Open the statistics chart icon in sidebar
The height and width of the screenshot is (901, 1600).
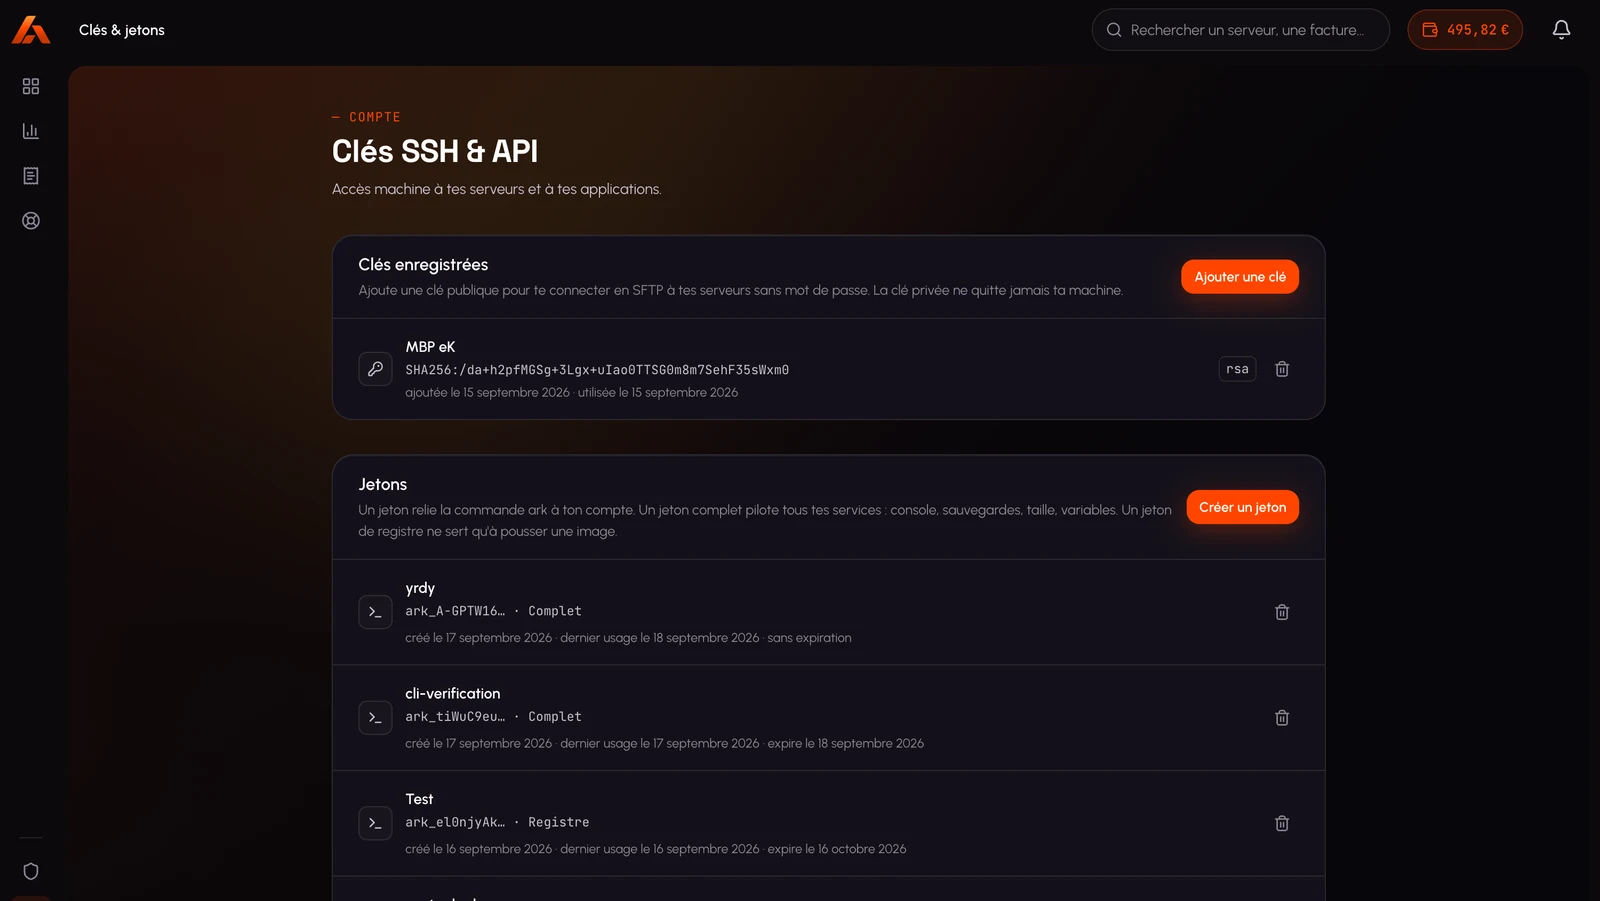click(31, 131)
